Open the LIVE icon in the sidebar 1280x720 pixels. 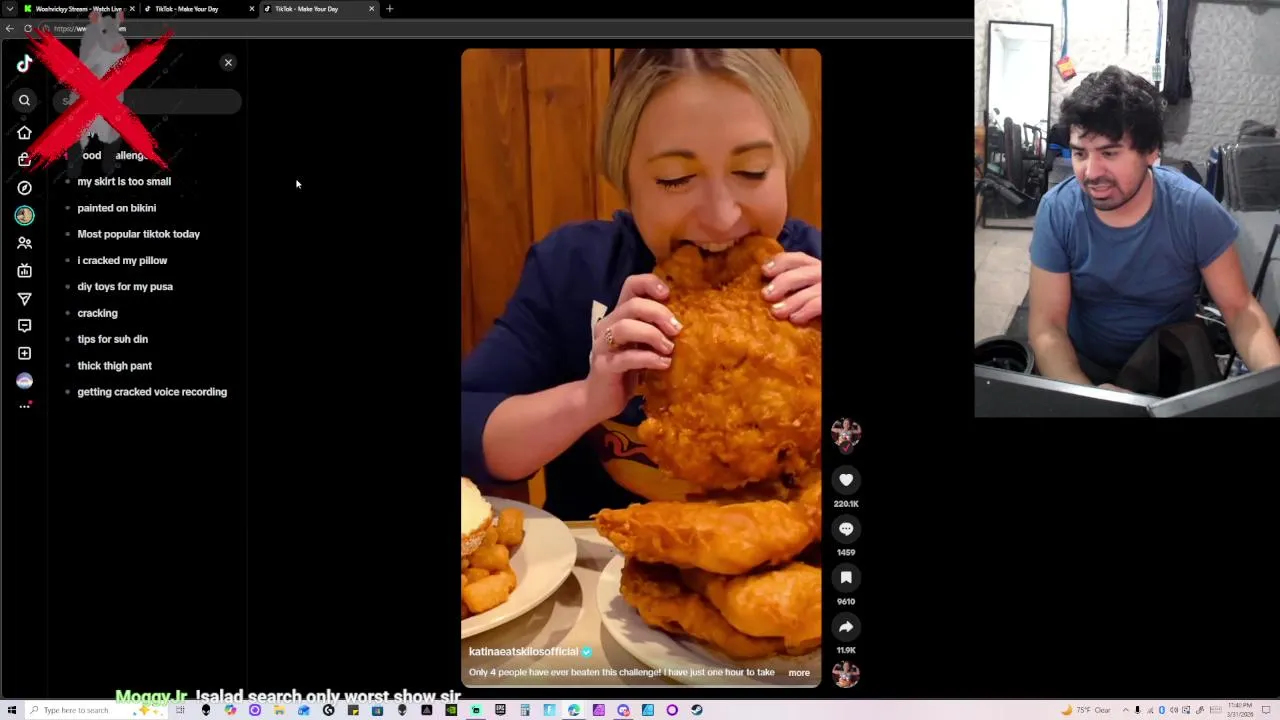tap(24, 271)
